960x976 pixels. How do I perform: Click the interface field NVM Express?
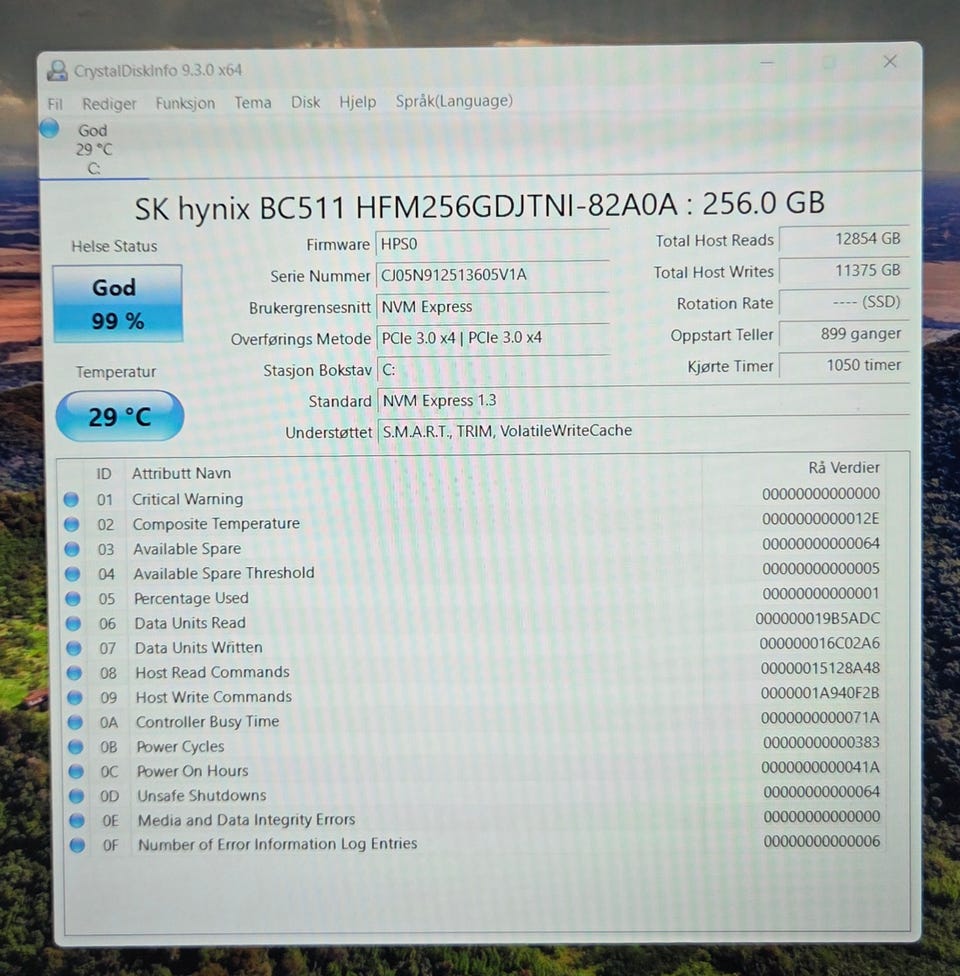point(492,306)
